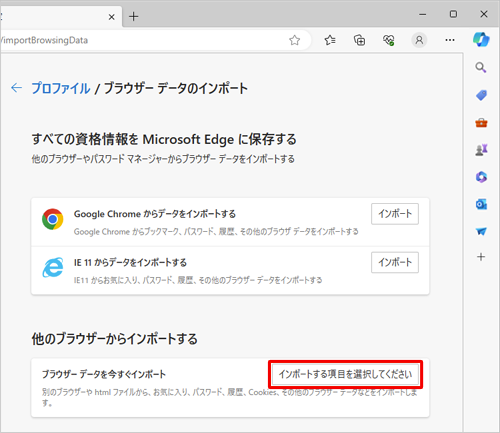
Task: Open the プロファイル breadcrumb link
Action: coord(61,88)
